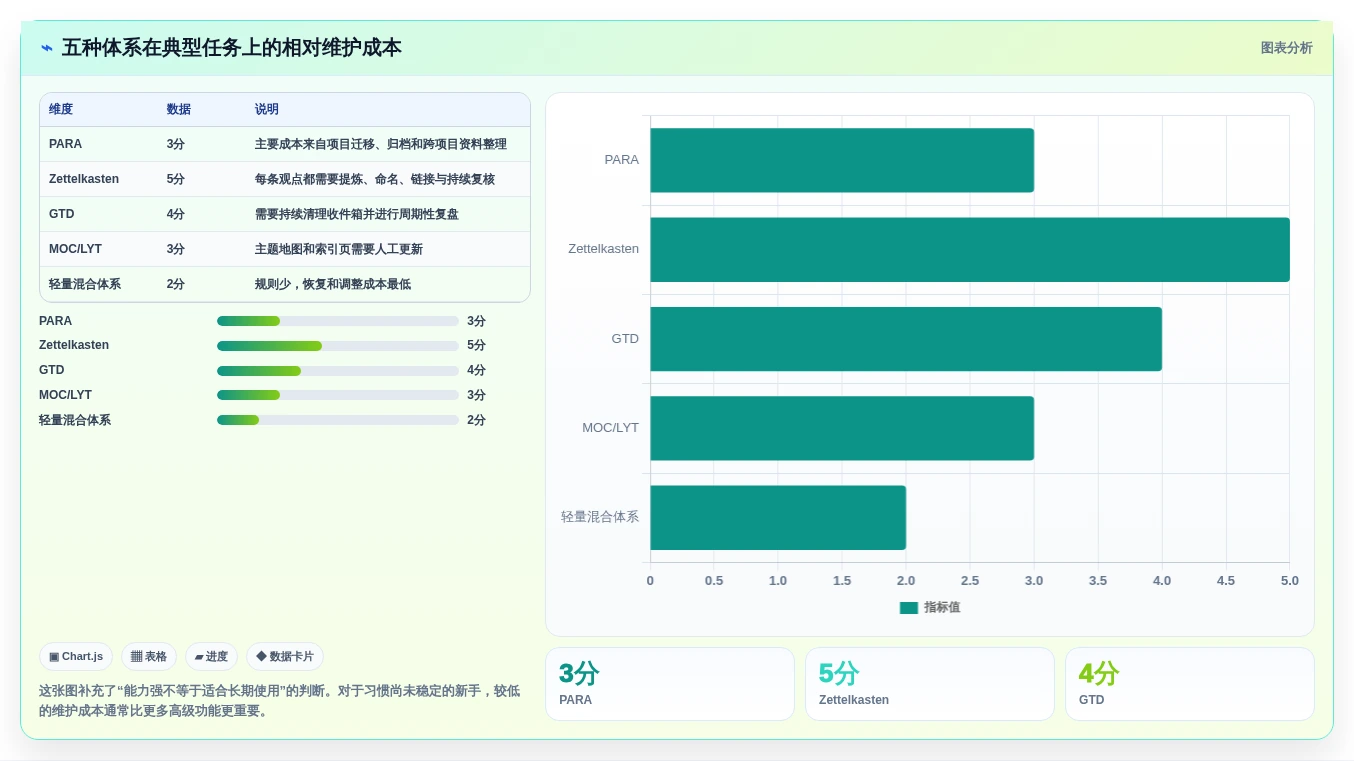
Task: Click the PARA bar in chart
Action: point(842,160)
